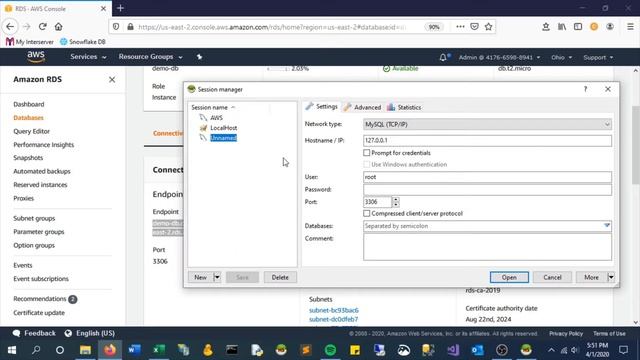This screenshot has height=360, width=640.
Task: Expand the AWS Services menu
Action: point(88,57)
